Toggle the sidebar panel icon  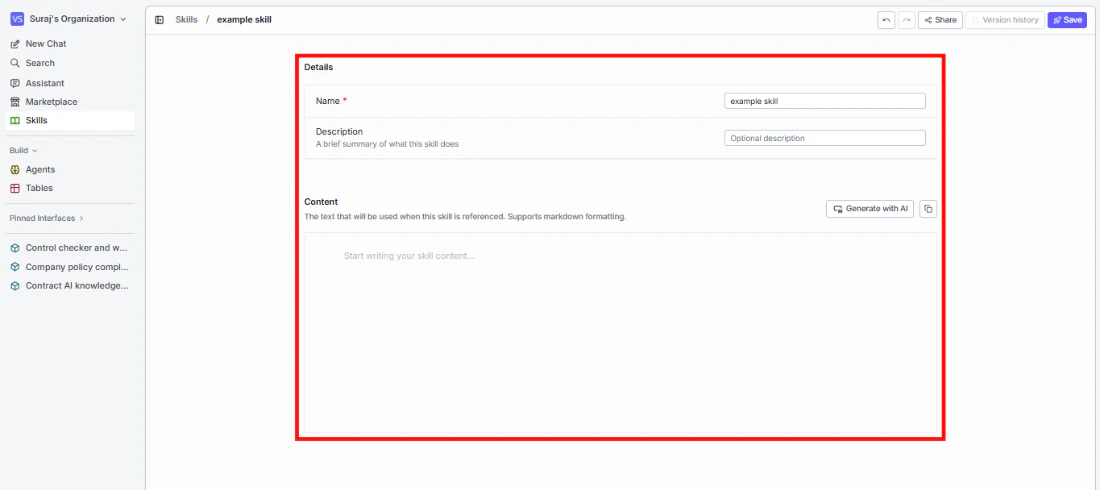[159, 20]
